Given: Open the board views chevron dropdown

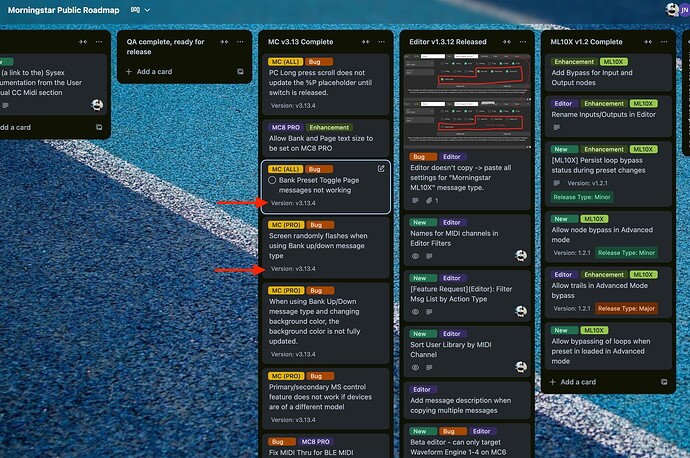Looking at the screenshot, I should 147,10.
